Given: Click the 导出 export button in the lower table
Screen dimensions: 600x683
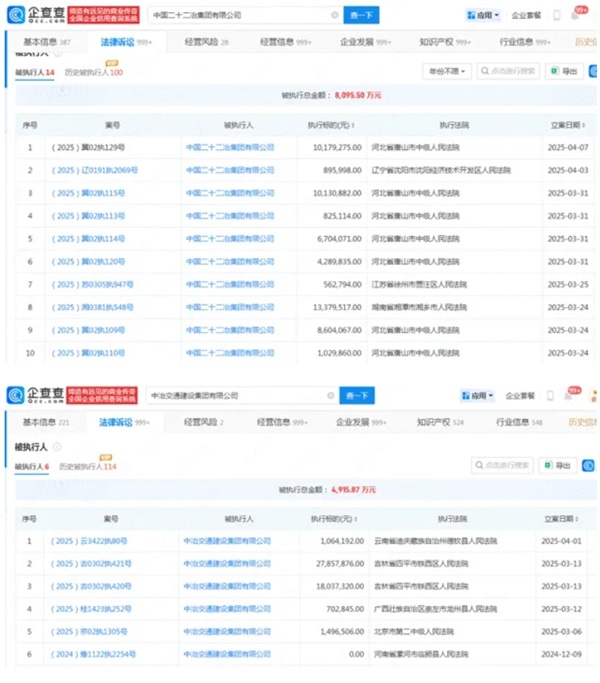Looking at the screenshot, I should 563,465.
